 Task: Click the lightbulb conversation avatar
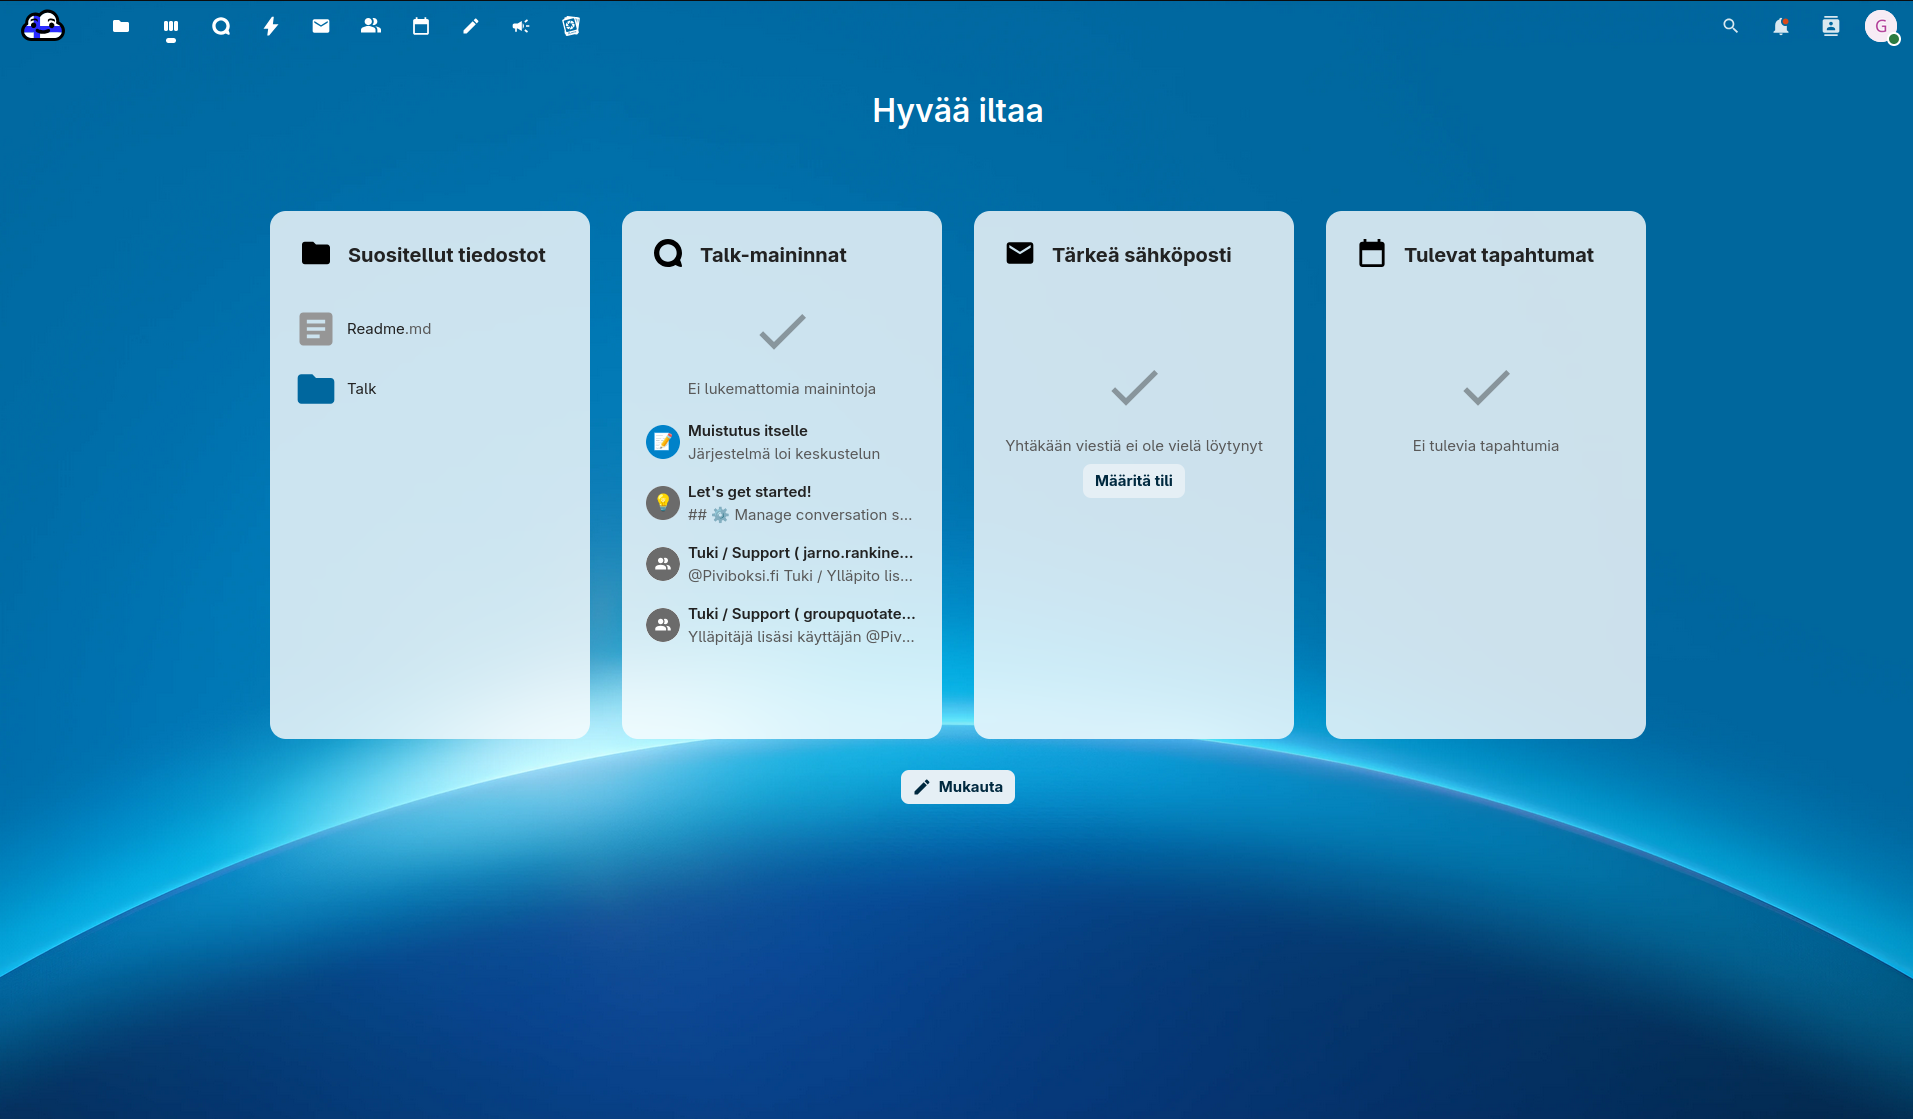click(x=663, y=503)
